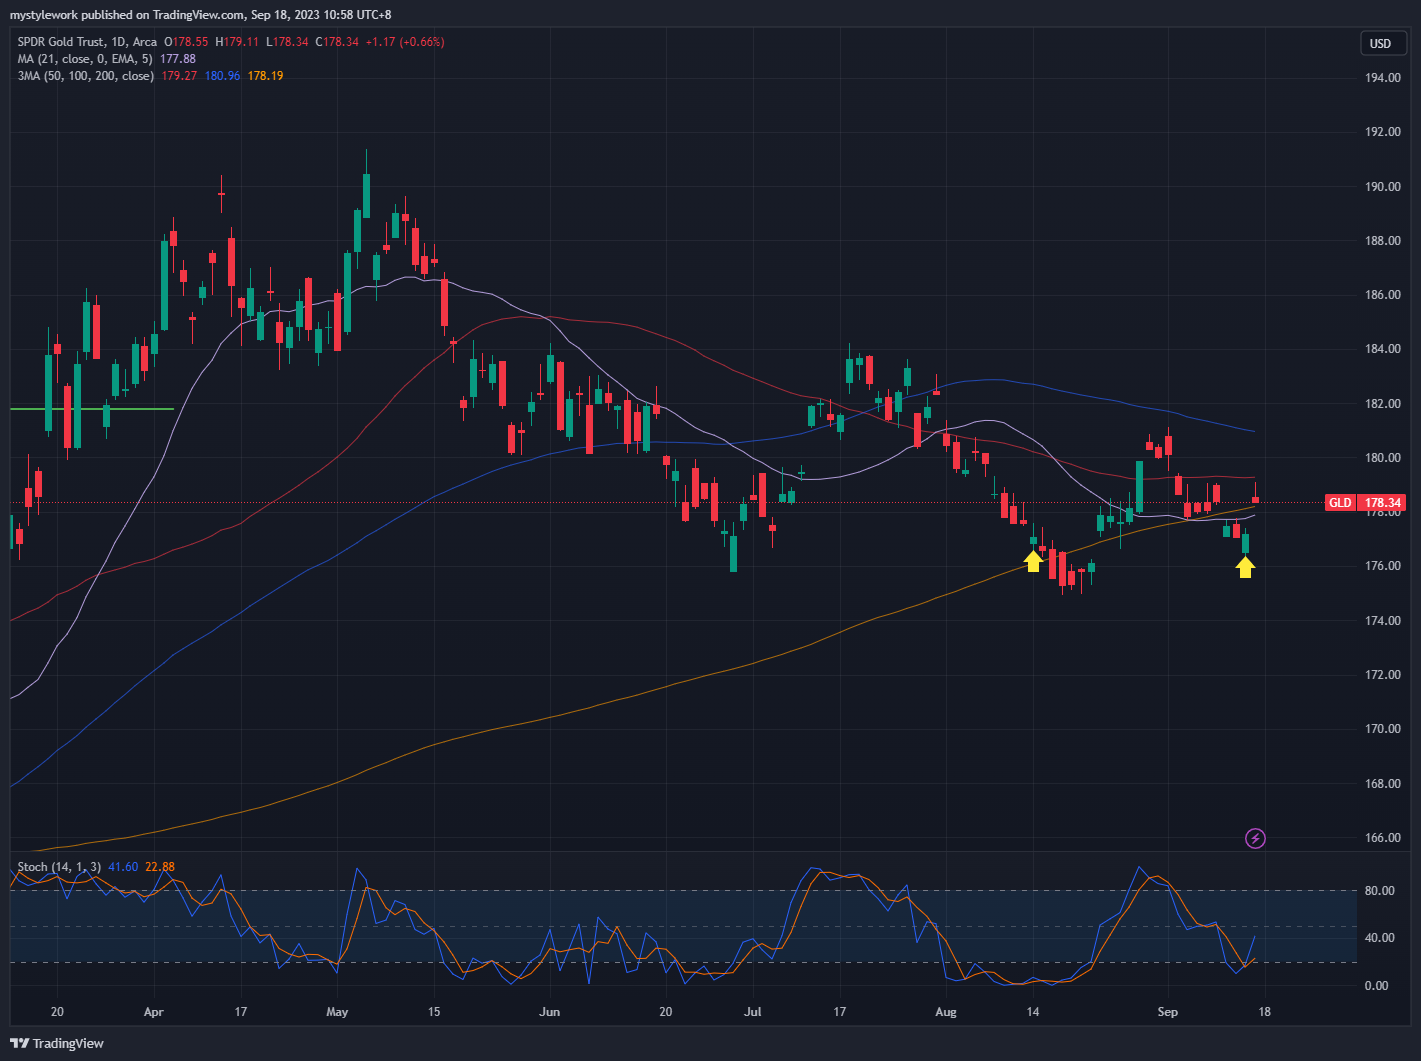Click the Stoch (14, 1, 3) indicator legend
The width and height of the screenshot is (1421, 1061).
[60, 867]
